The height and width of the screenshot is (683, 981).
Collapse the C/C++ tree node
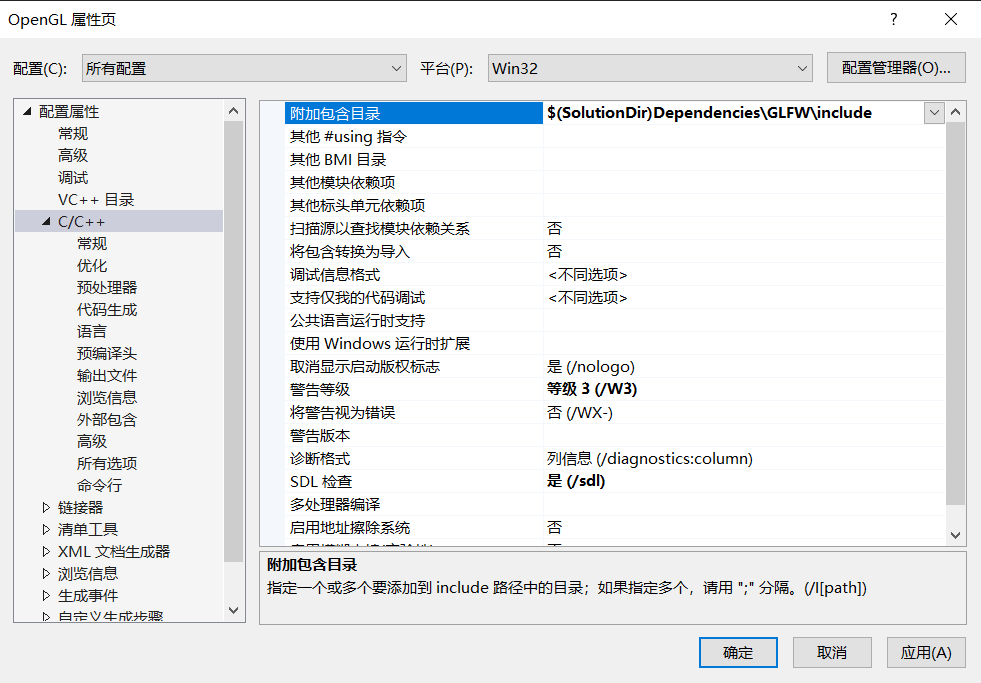pos(46,222)
